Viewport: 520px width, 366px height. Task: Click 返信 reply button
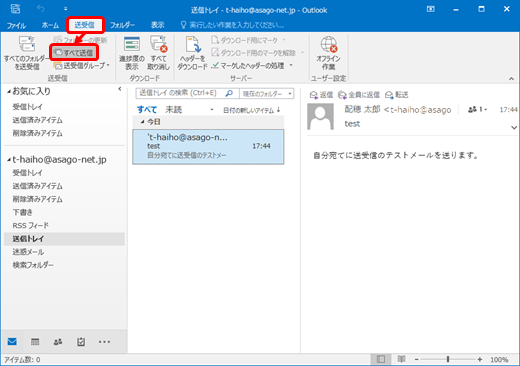click(x=321, y=95)
